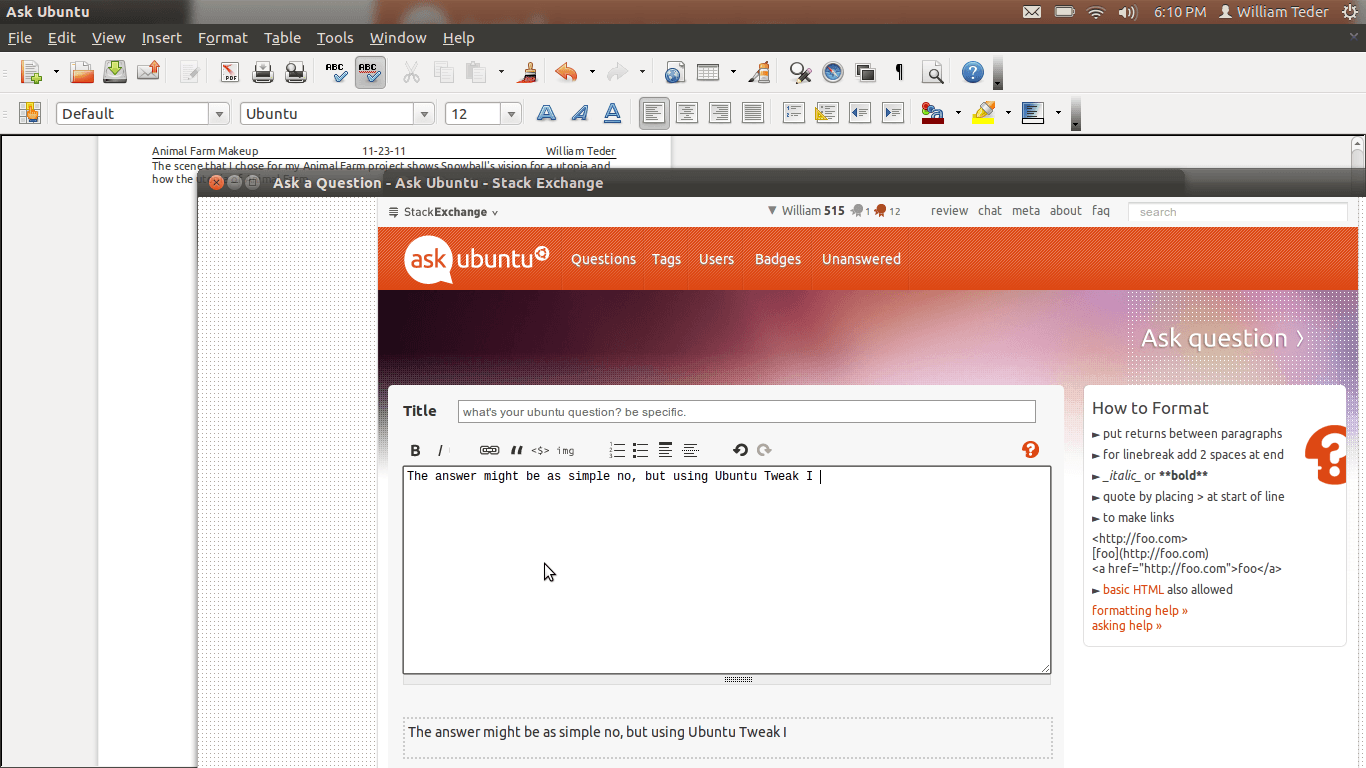Toggle Nonprinting Characters pilcrow
This screenshot has width=1366, height=768.
pyautogui.click(x=899, y=72)
